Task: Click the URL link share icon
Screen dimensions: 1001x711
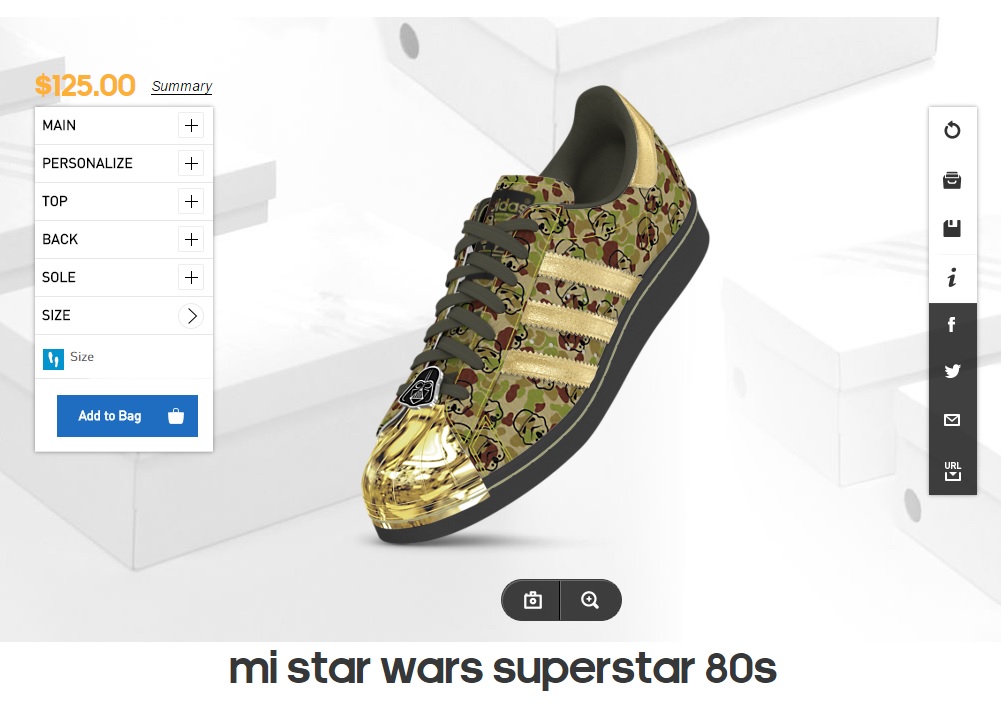Action: [952, 470]
